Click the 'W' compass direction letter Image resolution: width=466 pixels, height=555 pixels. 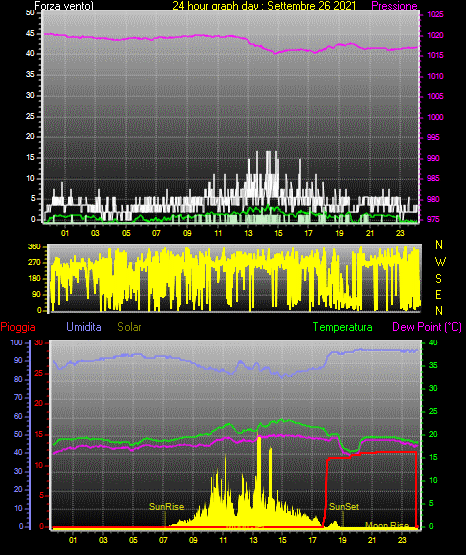tap(440, 262)
